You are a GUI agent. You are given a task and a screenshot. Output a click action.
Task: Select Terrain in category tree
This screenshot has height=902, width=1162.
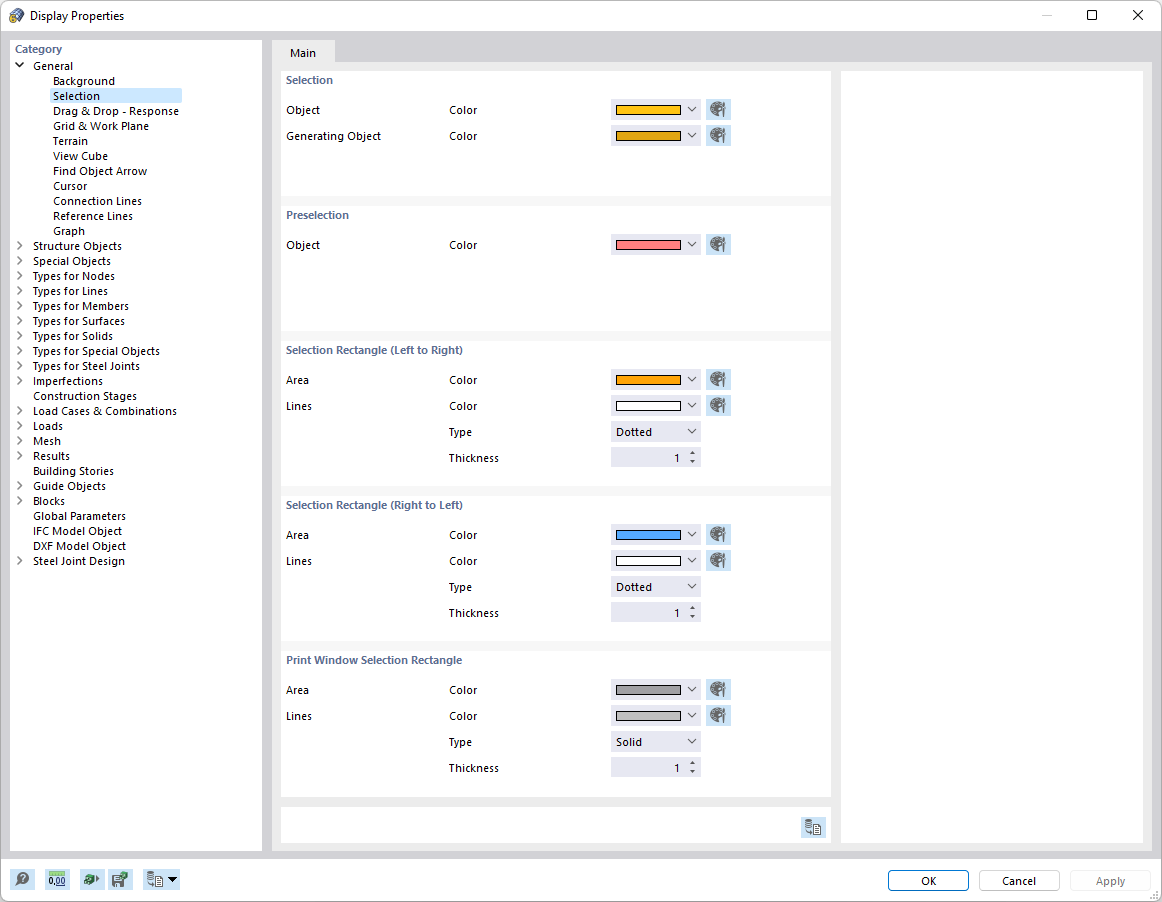click(70, 141)
